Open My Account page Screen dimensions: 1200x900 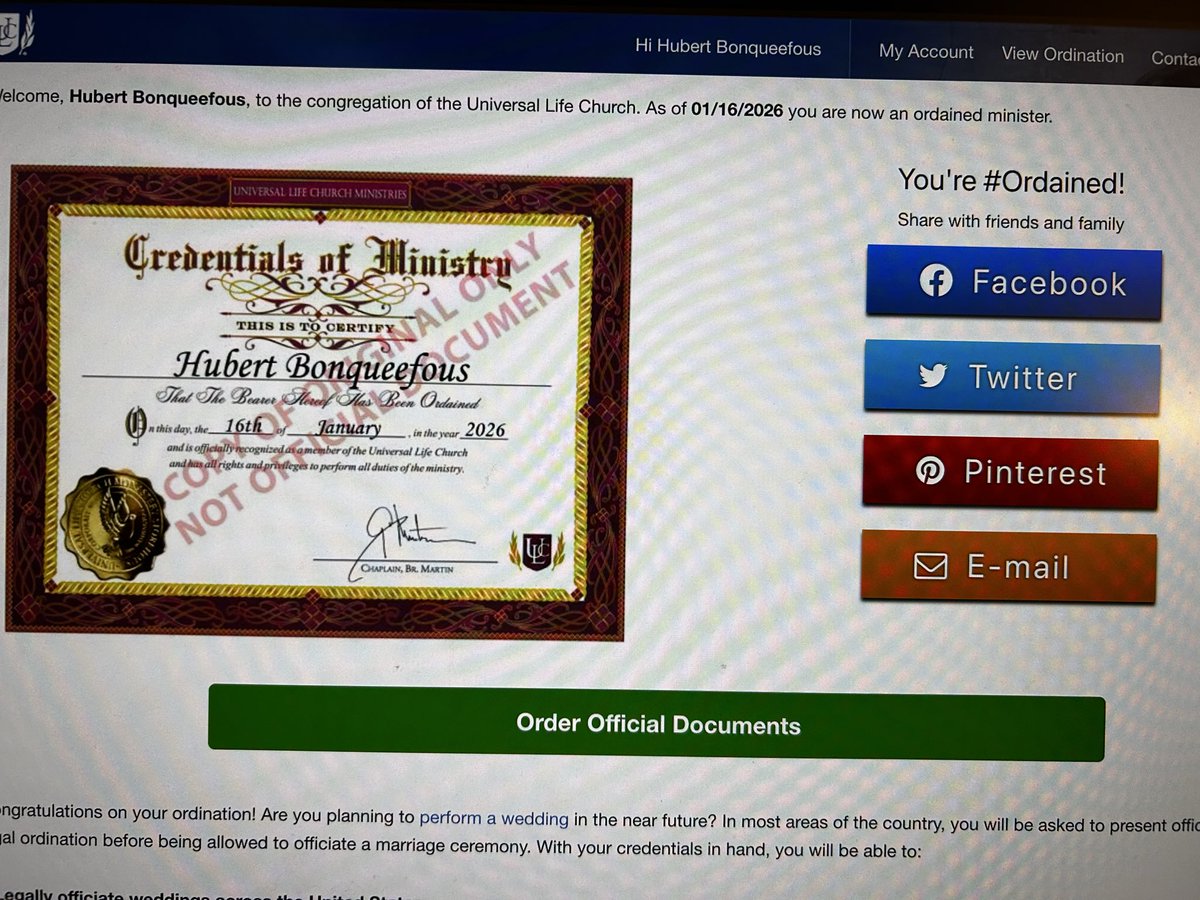[926, 52]
